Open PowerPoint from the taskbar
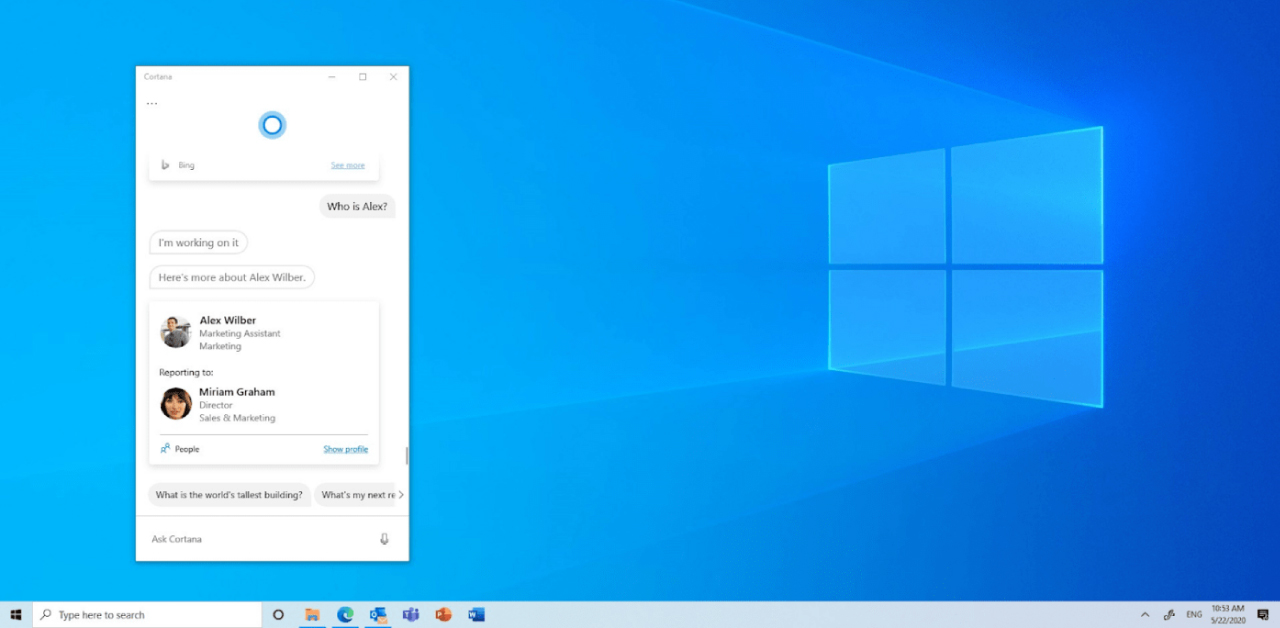The image size is (1280, 628). tap(444, 615)
